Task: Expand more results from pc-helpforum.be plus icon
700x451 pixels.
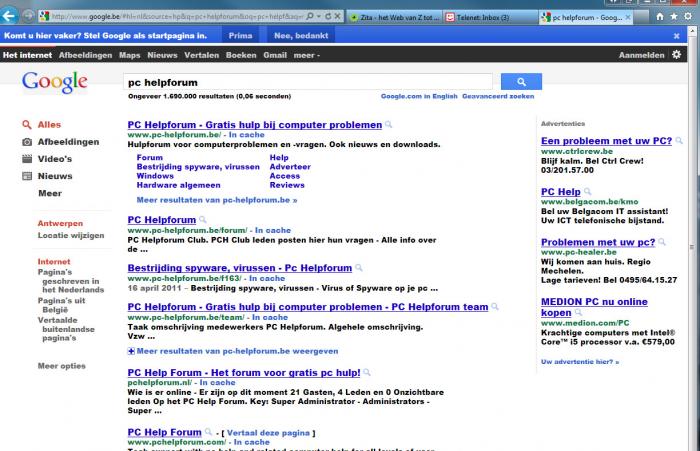Action: pyautogui.click(x=131, y=351)
